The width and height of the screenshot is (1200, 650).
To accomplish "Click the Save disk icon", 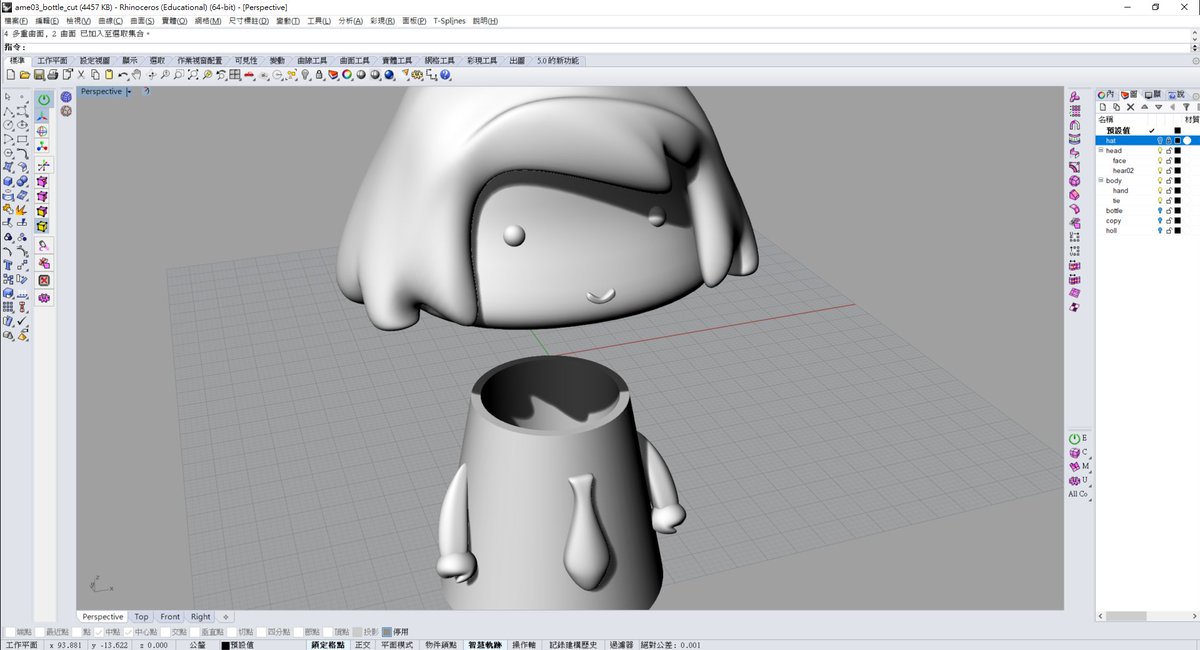I will (x=39, y=74).
